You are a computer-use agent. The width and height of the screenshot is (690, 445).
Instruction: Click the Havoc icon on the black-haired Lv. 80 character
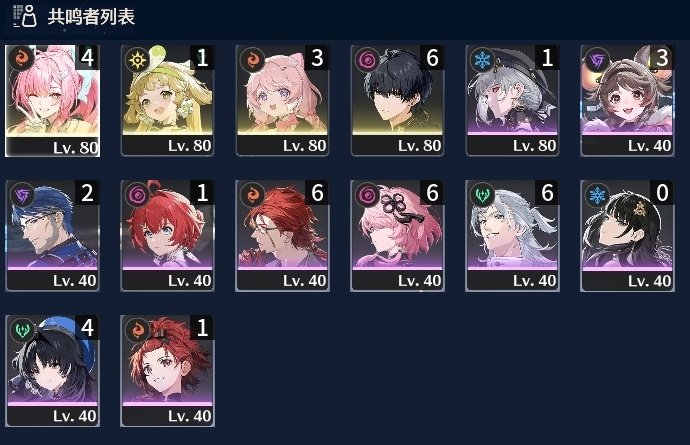pos(367,59)
